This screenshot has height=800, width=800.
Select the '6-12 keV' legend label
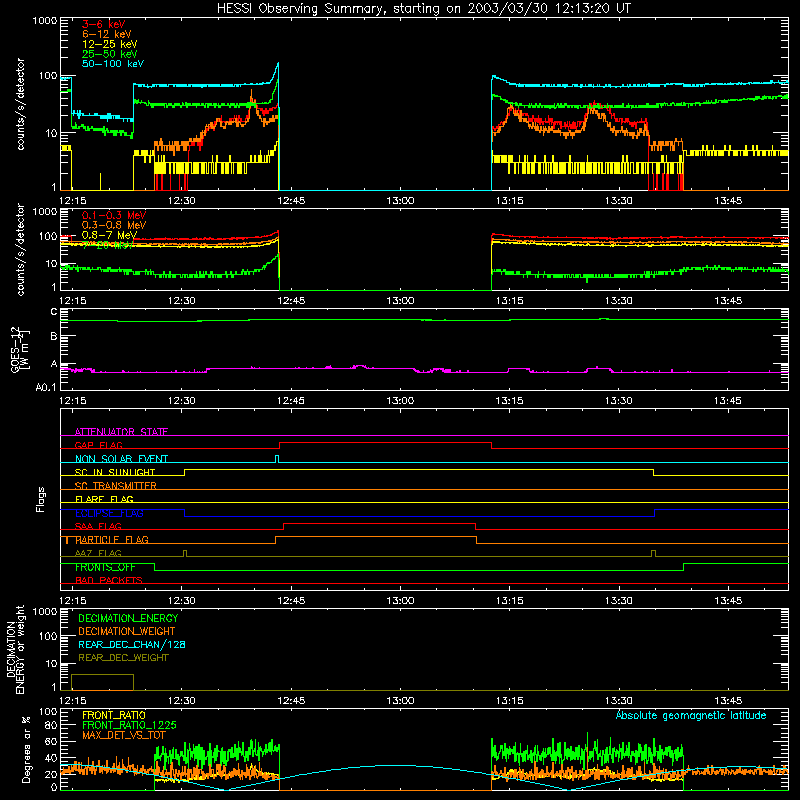click(x=106, y=34)
